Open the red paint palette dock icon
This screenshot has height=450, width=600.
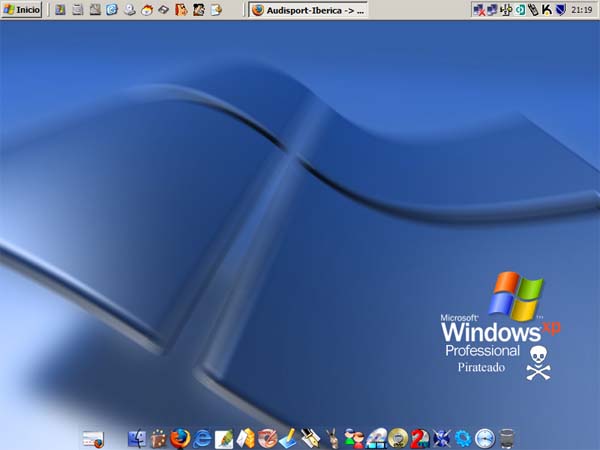267,439
